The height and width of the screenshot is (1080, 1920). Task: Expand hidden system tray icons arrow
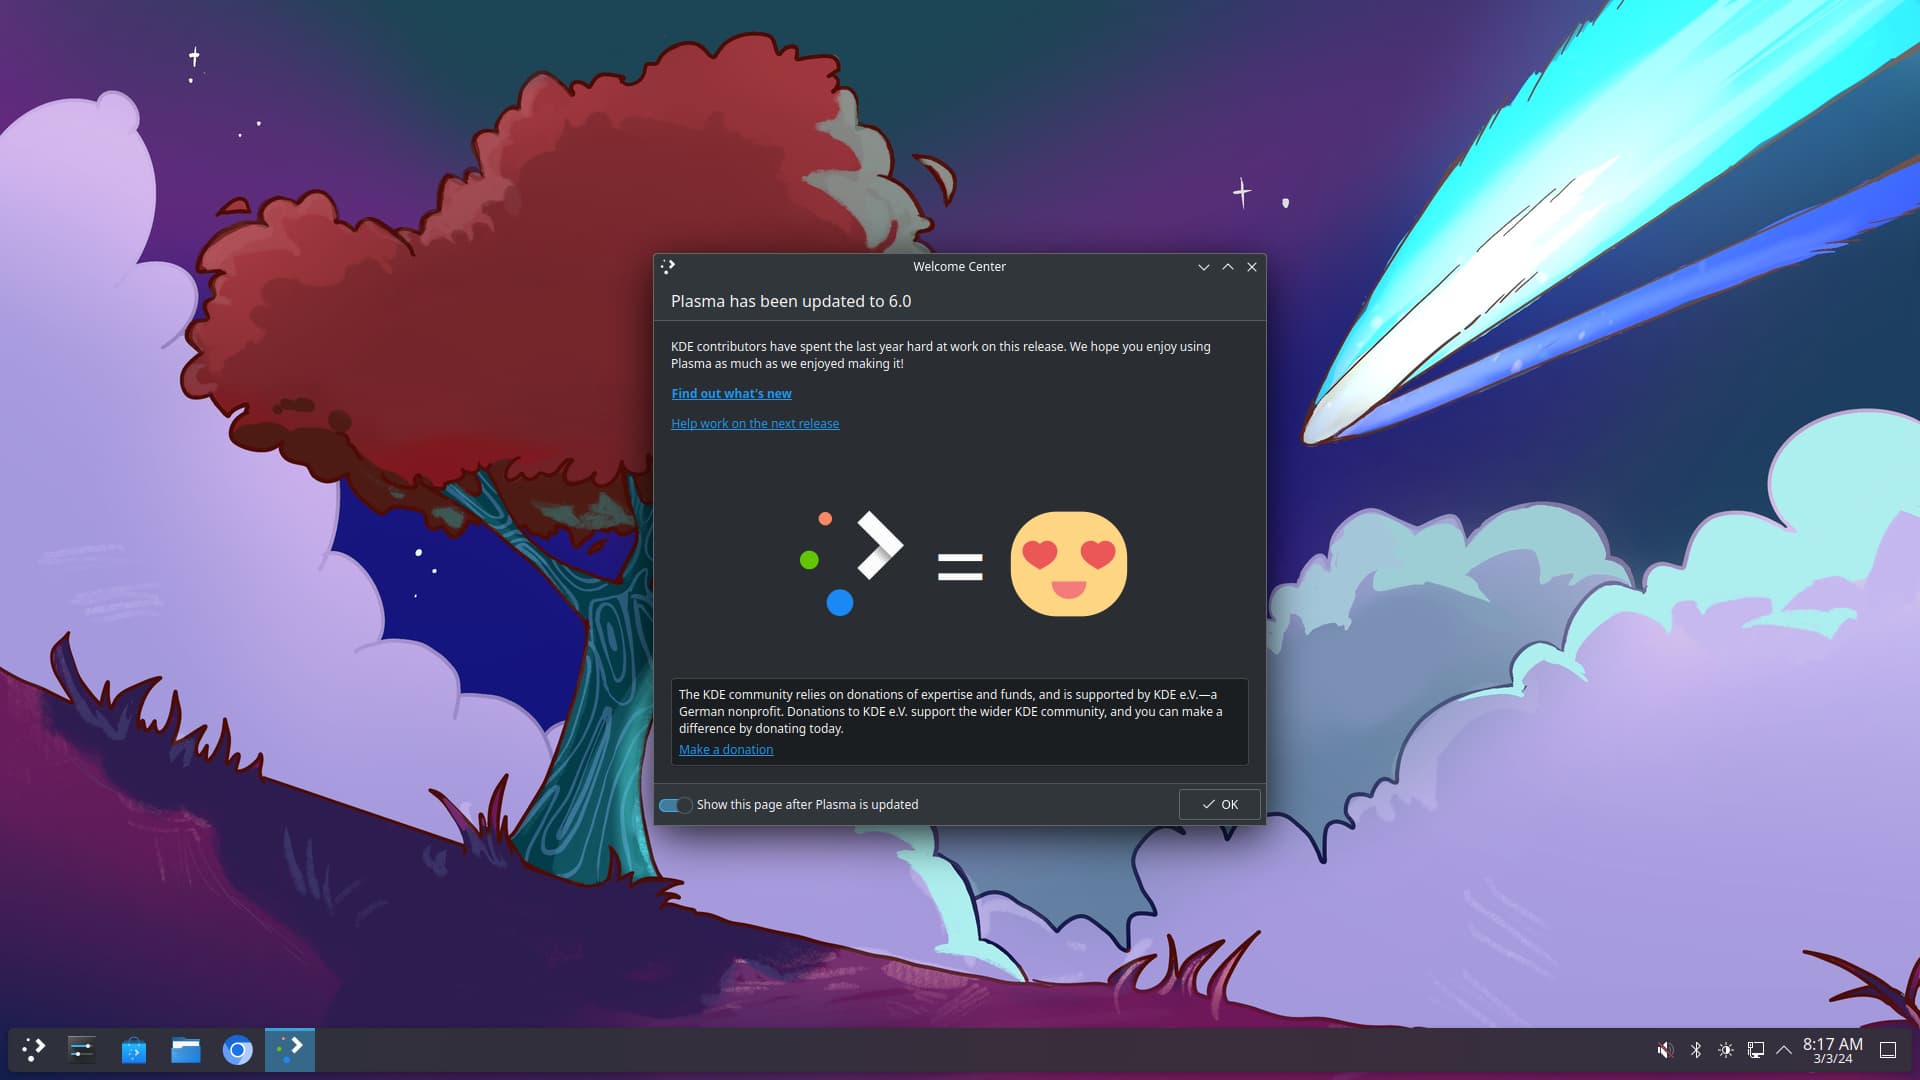pyautogui.click(x=1784, y=1050)
